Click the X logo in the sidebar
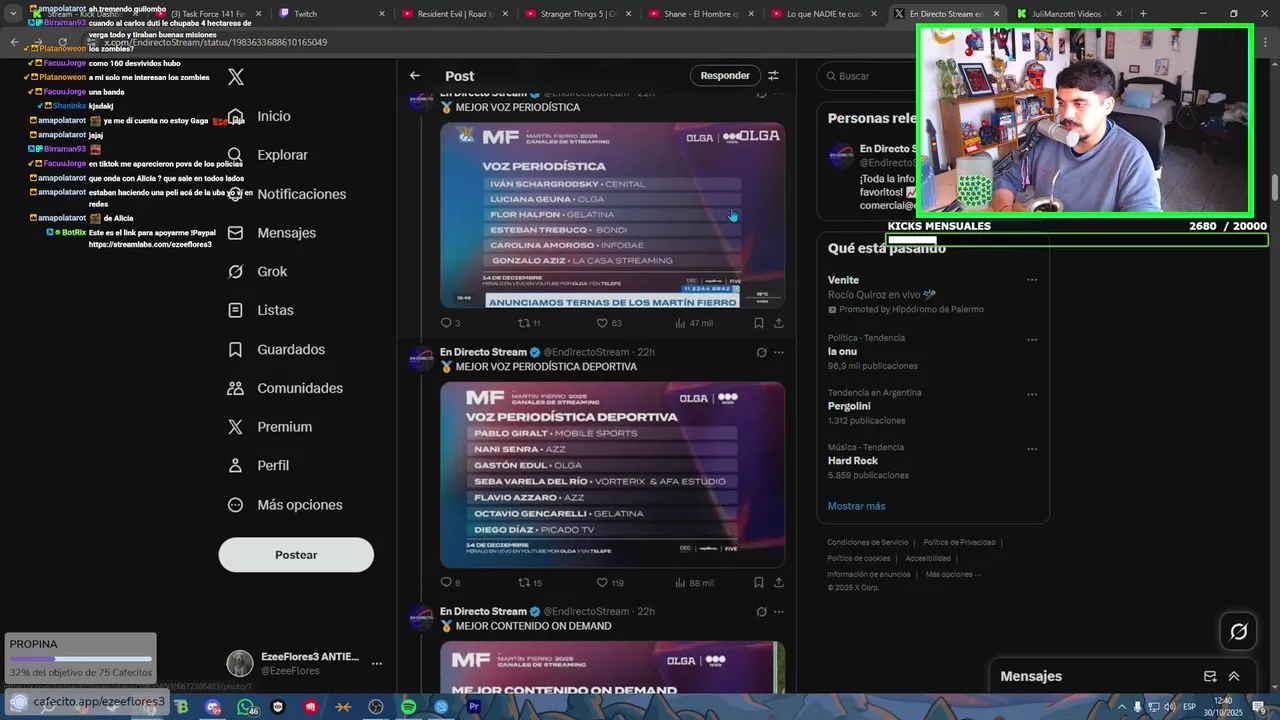 coord(235,77)
